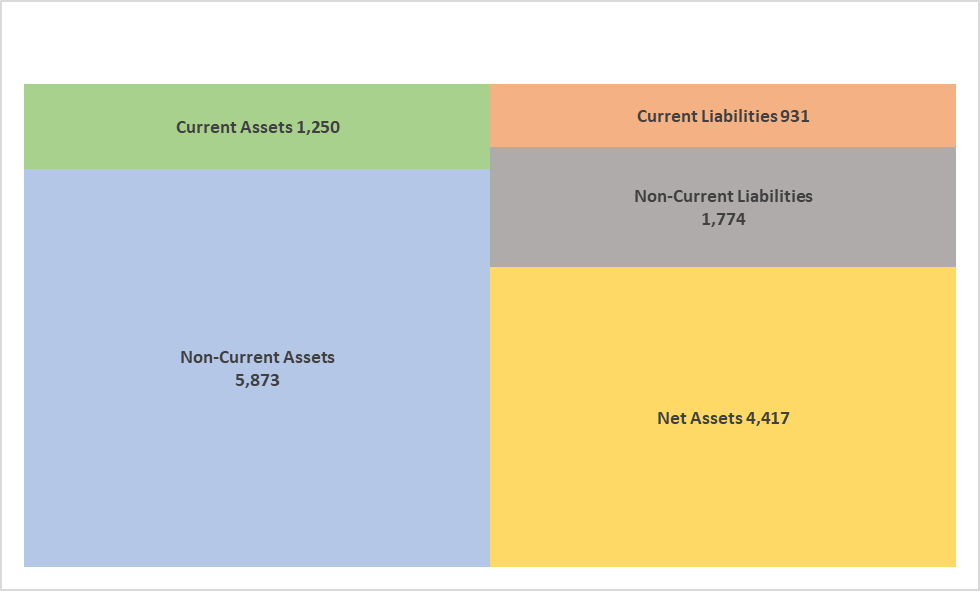Click the number 4,417 in the yellow block
This screenshot has width=980, height=591.
tap(768, 418)
